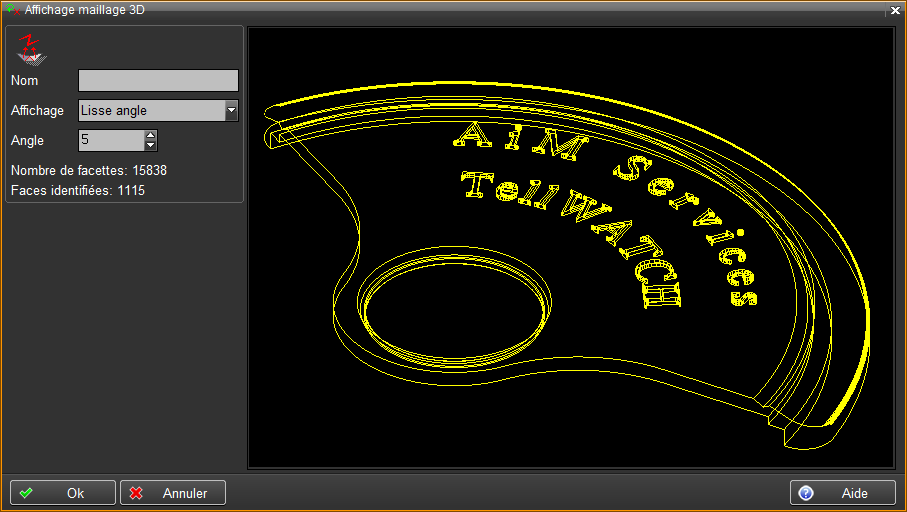
Task: Click into the Nom text field
Action: click(x=158, y=80)
